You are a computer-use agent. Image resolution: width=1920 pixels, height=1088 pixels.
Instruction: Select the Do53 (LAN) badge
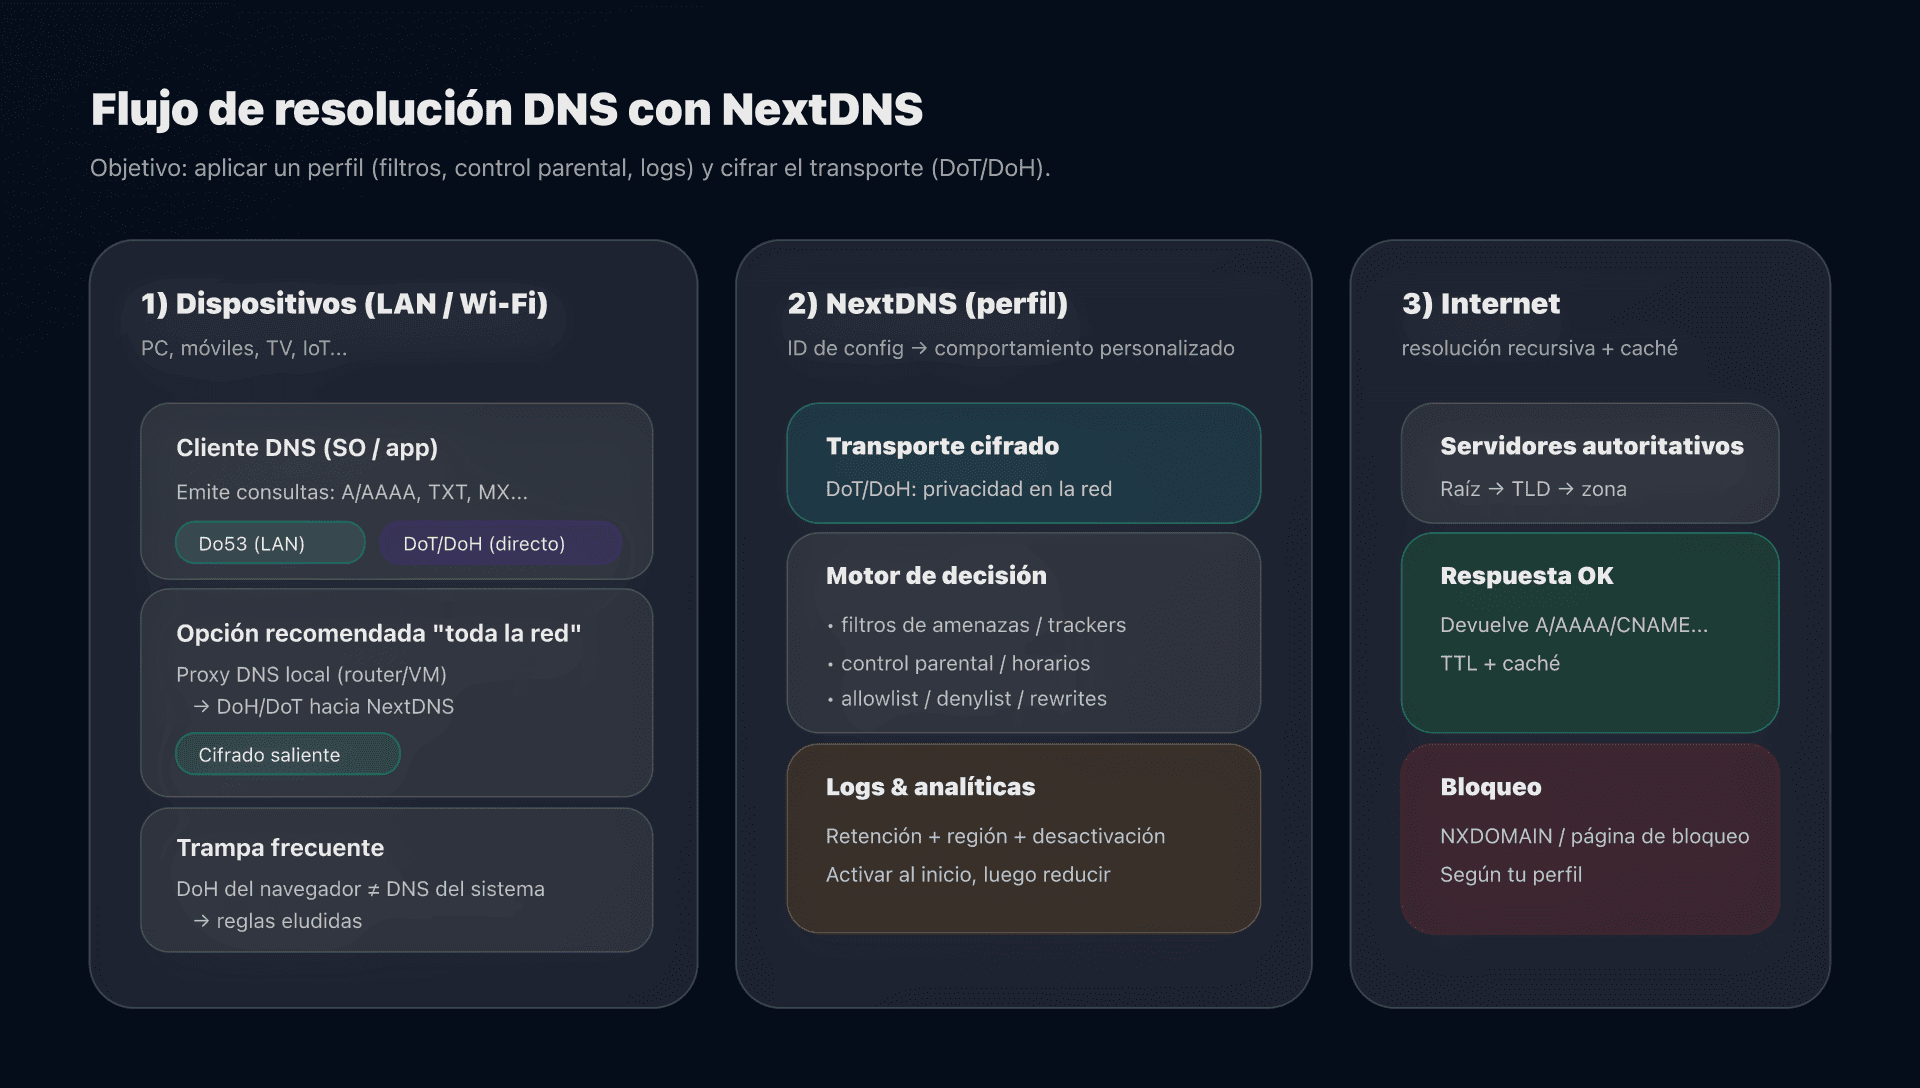pyautogui.click(x=269, y=542)
